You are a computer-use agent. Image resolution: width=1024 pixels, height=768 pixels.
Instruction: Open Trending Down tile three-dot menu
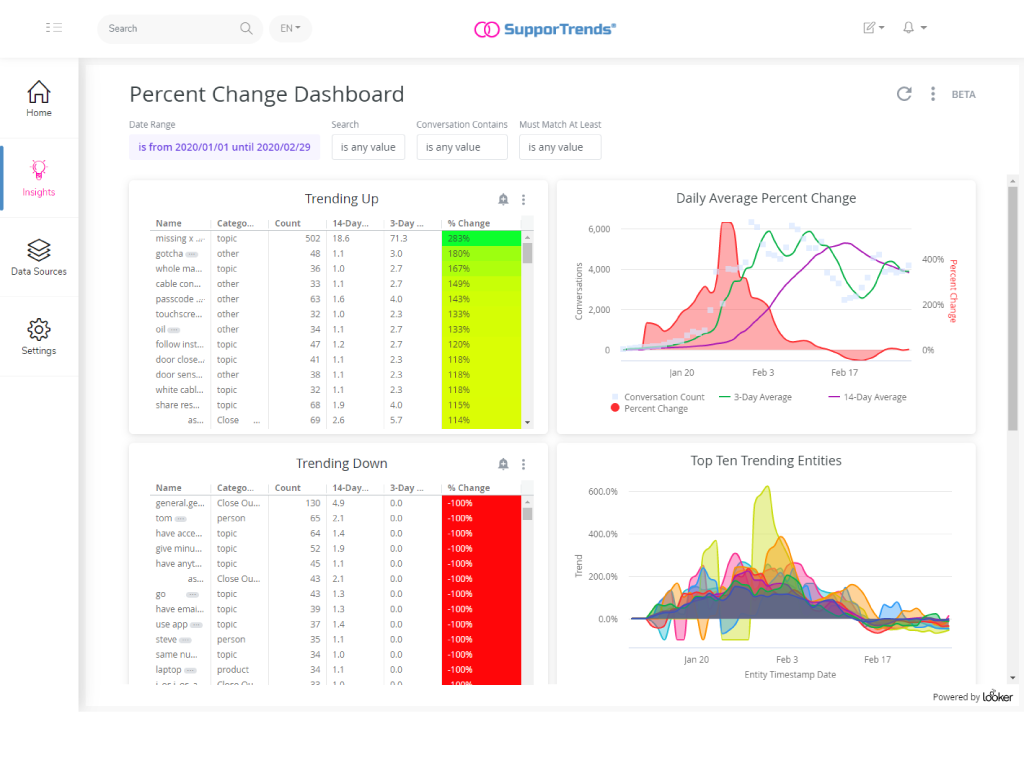(523, 464)
